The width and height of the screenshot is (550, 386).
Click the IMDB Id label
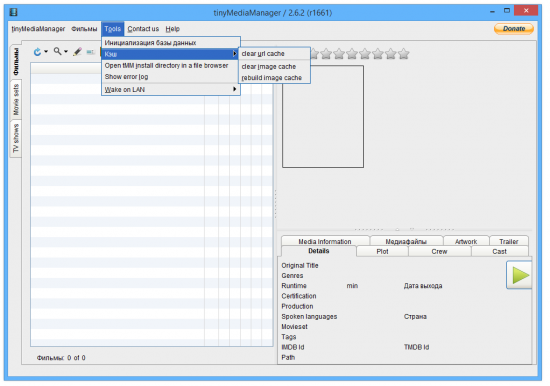point(293,347)
